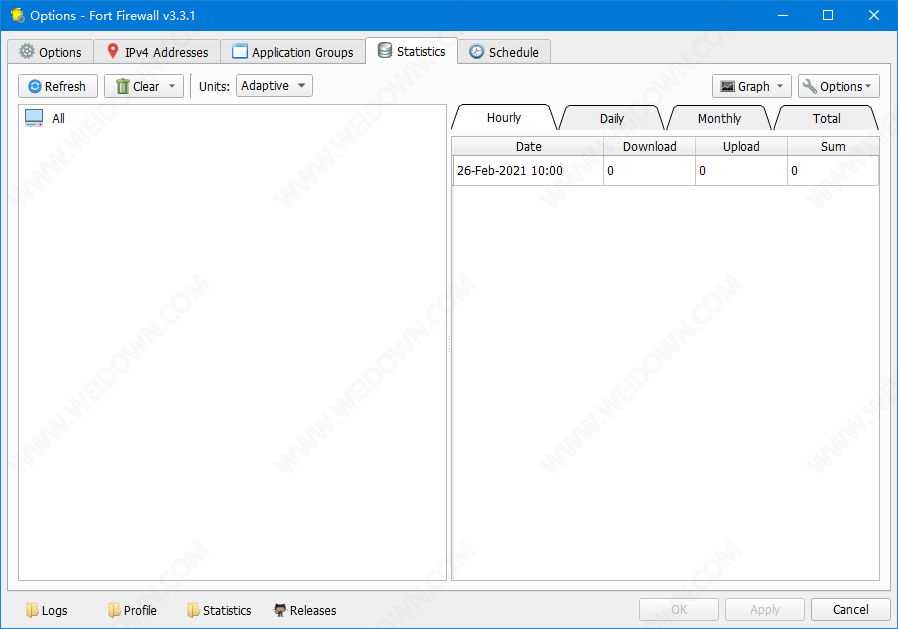Image resolution: width=898 pixels, height=629 pixels.
Task: Click the wrench icon on Options button
Action: 810,87
